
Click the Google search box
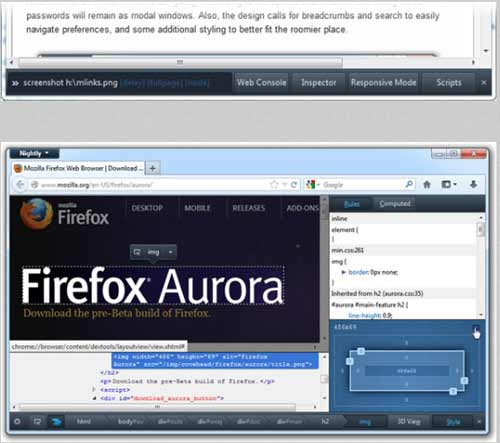click(x=363, y=185)
